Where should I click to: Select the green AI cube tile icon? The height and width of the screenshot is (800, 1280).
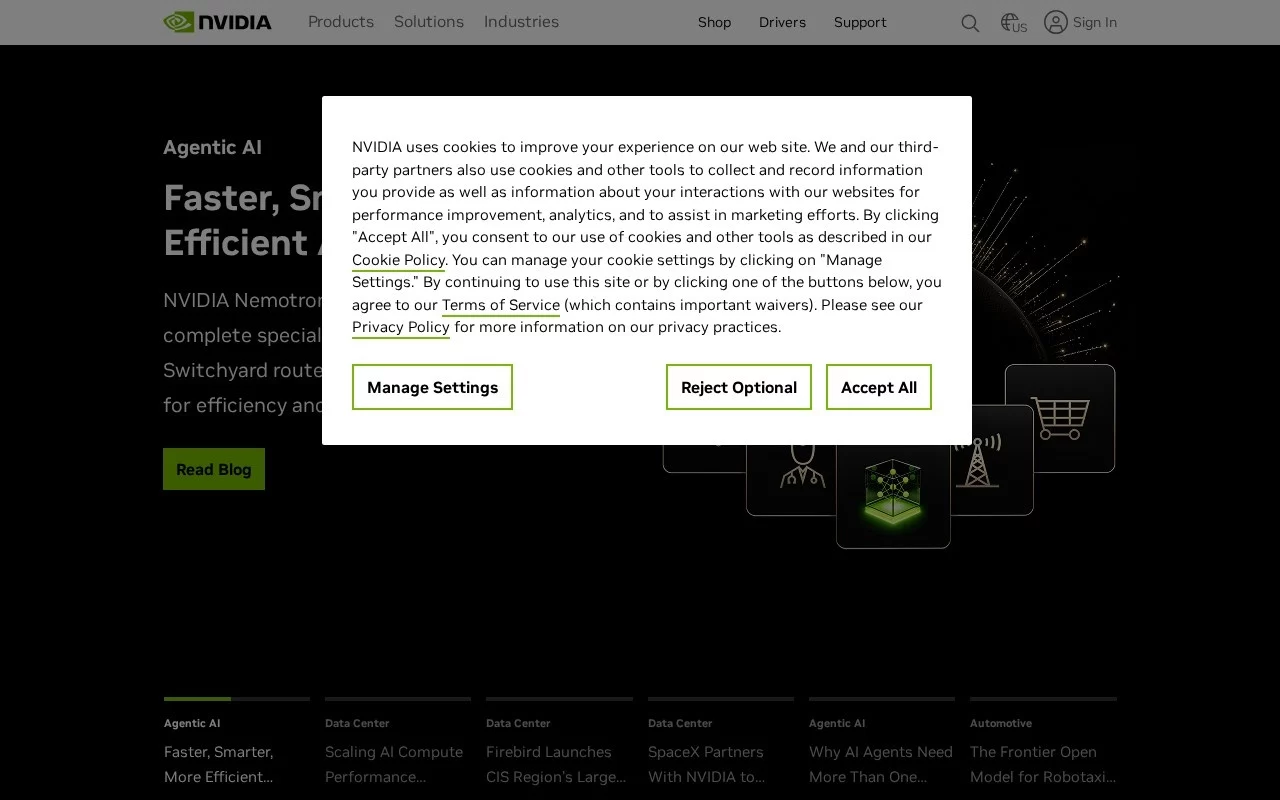(x=893, y=494)
